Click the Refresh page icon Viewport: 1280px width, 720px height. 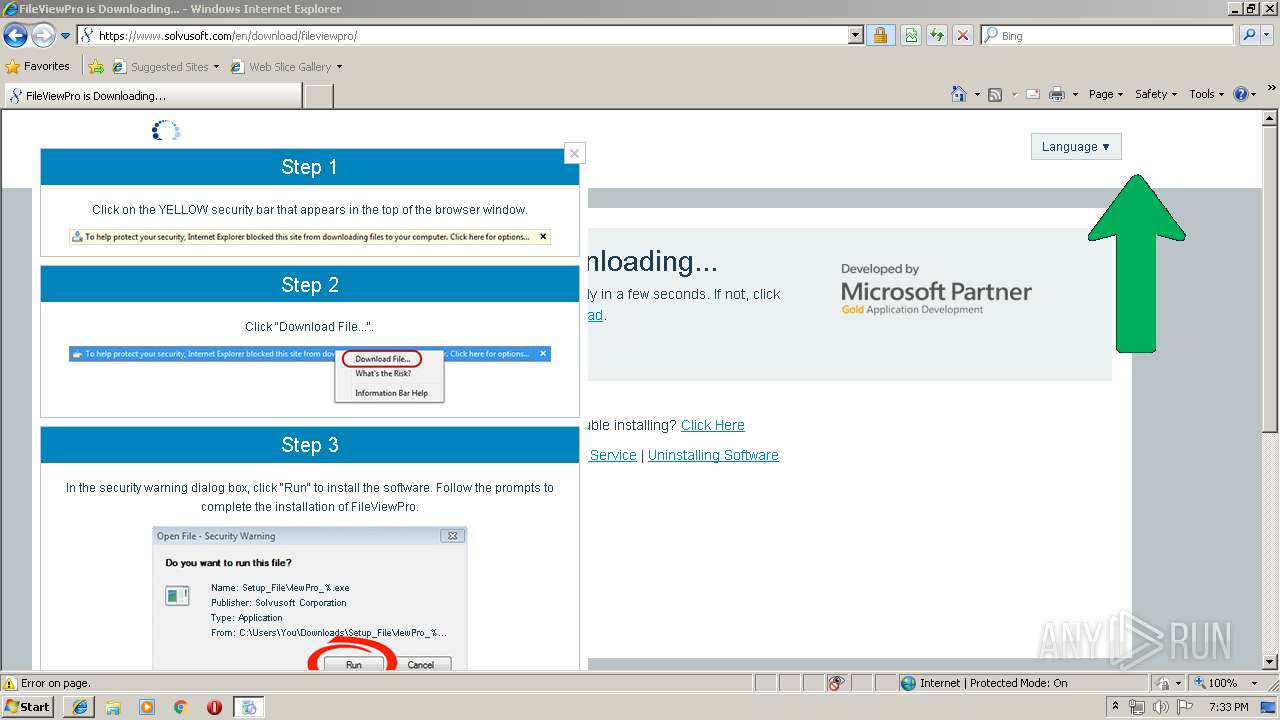(937, 35)
